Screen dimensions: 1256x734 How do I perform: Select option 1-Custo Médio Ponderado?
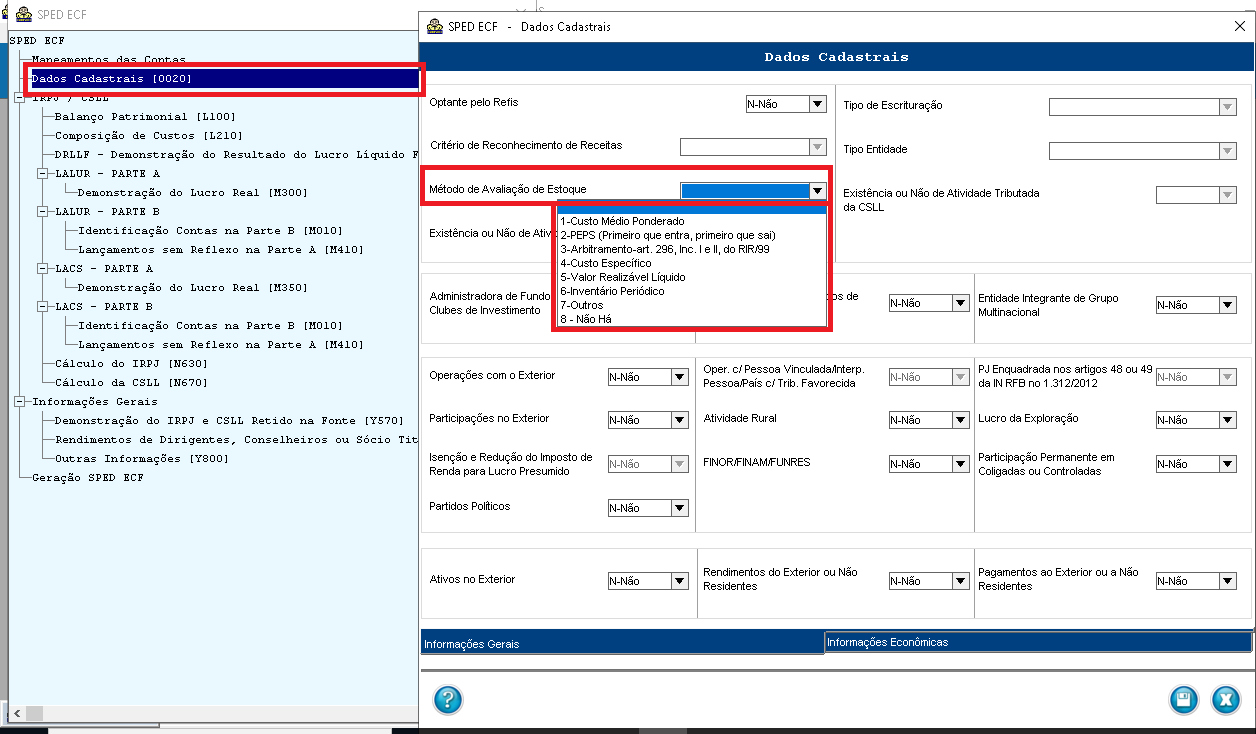pyautogui.click(x=691, y=221)
